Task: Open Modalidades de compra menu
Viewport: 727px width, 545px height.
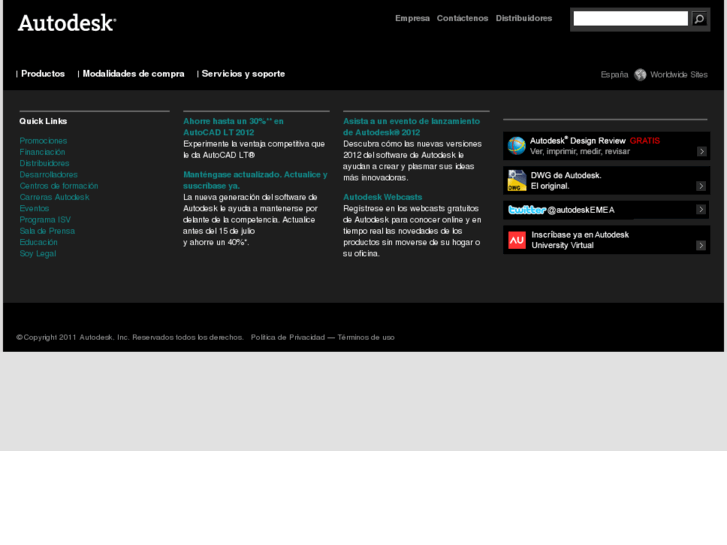Action: (133, 74)
